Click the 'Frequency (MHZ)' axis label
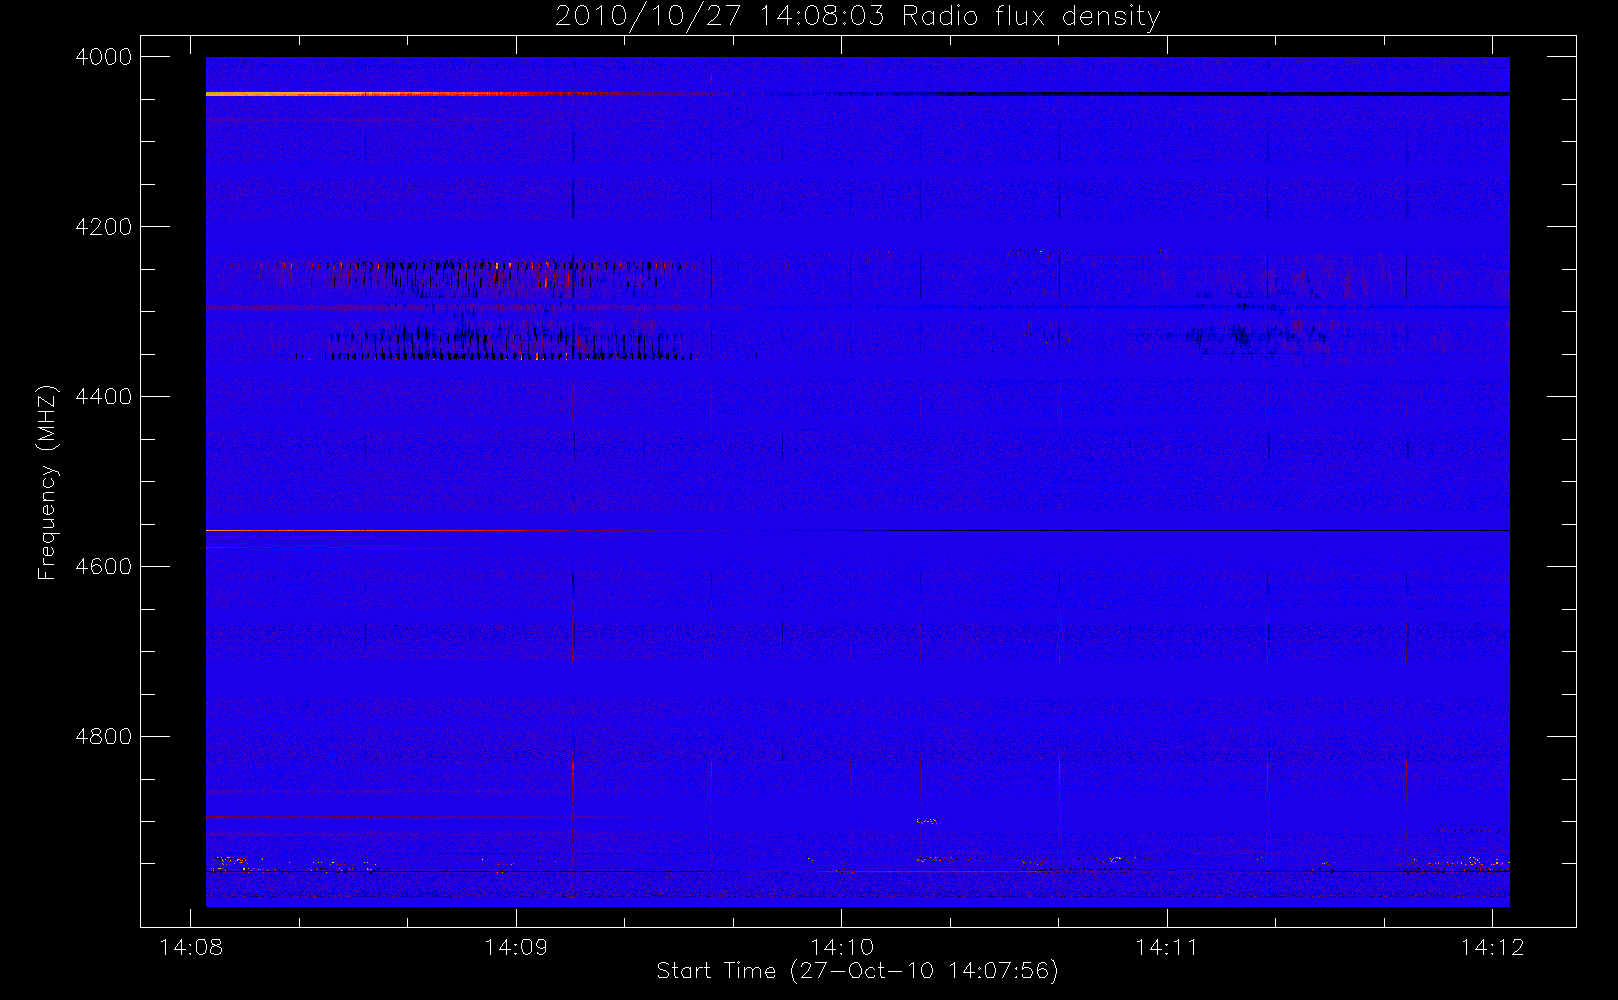This screenshot has width=1618, height=1000. (x=46, y=483)
